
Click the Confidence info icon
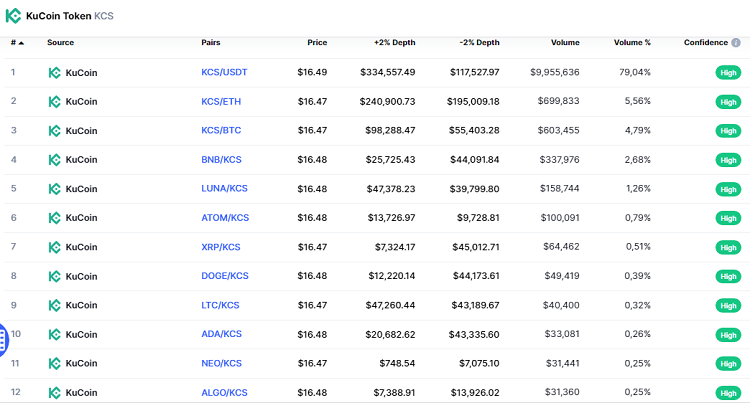click(736, 43)
